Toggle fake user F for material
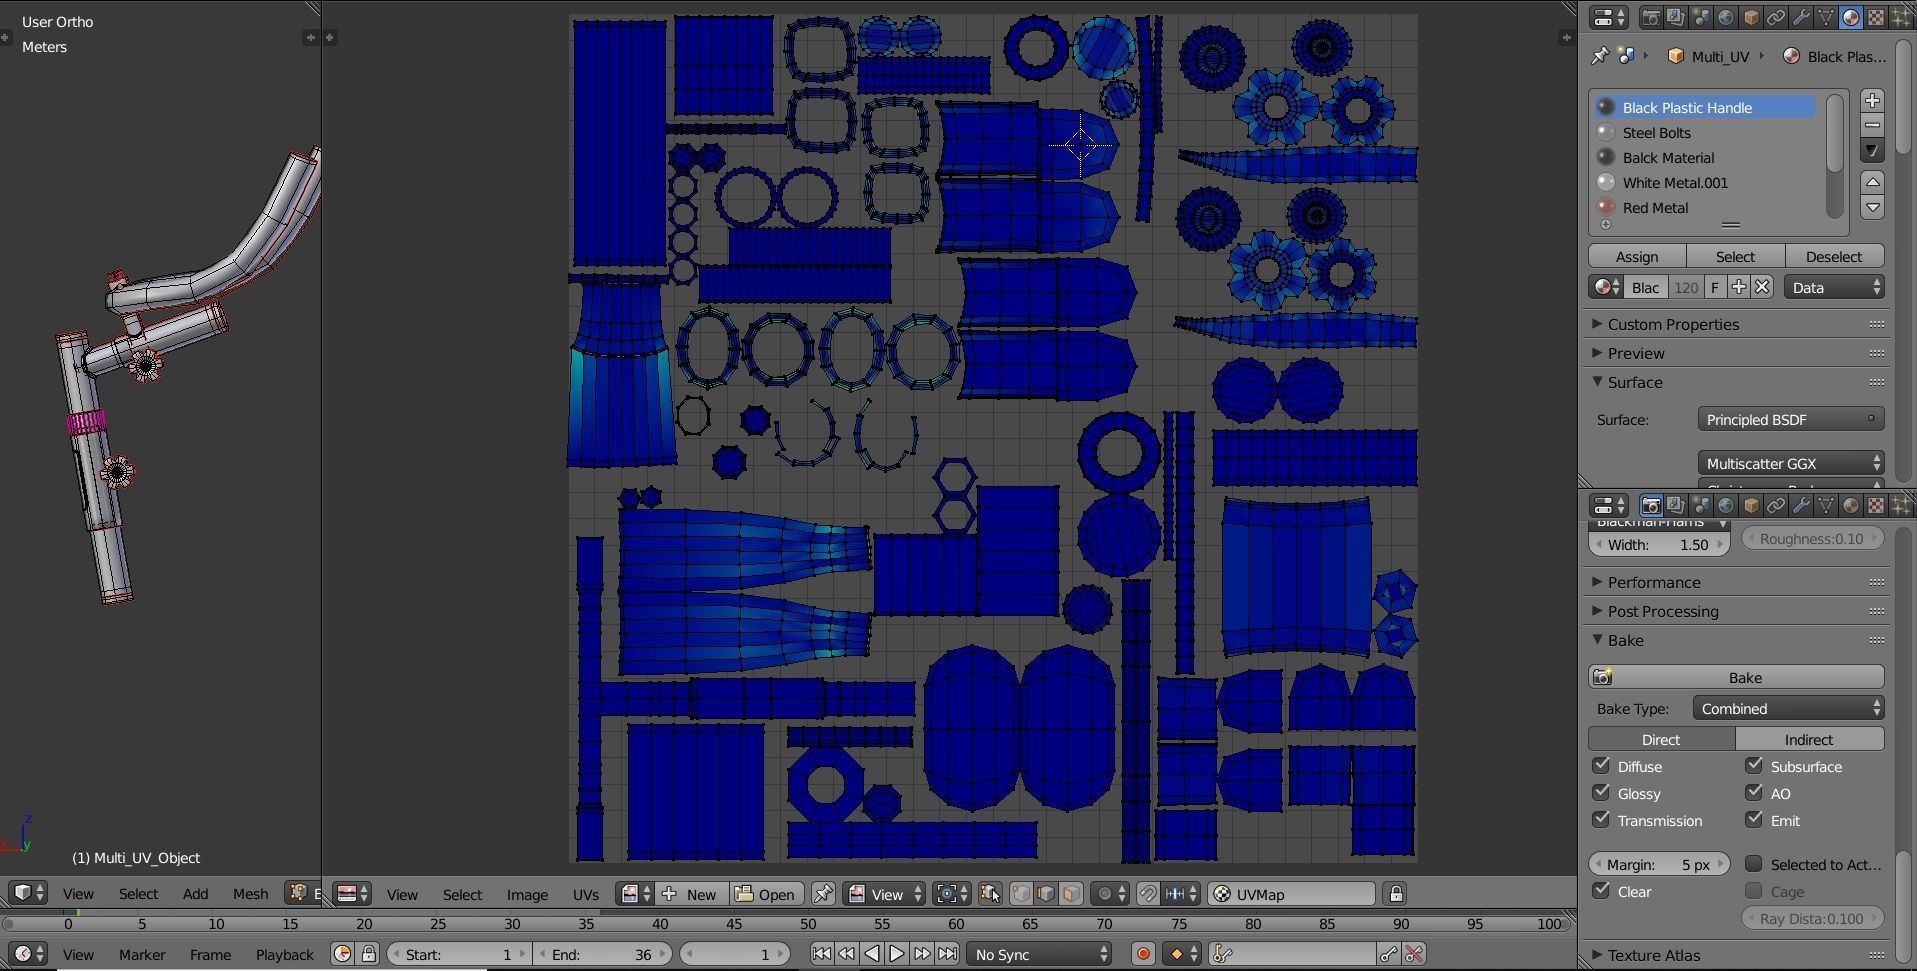Image resolution: width=1917 pixels, height=971 pixels. click(1715, 287)
